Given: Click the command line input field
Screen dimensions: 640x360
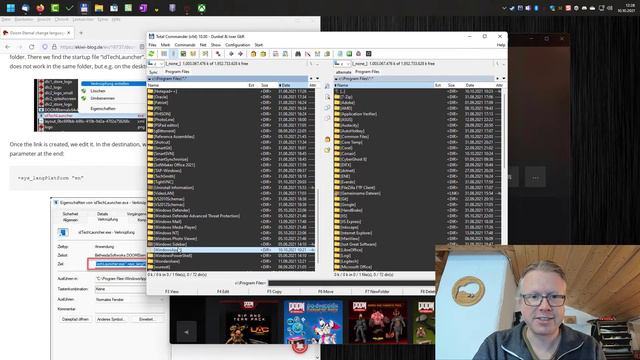Looking at the screenshot, I should pos(351,283).
